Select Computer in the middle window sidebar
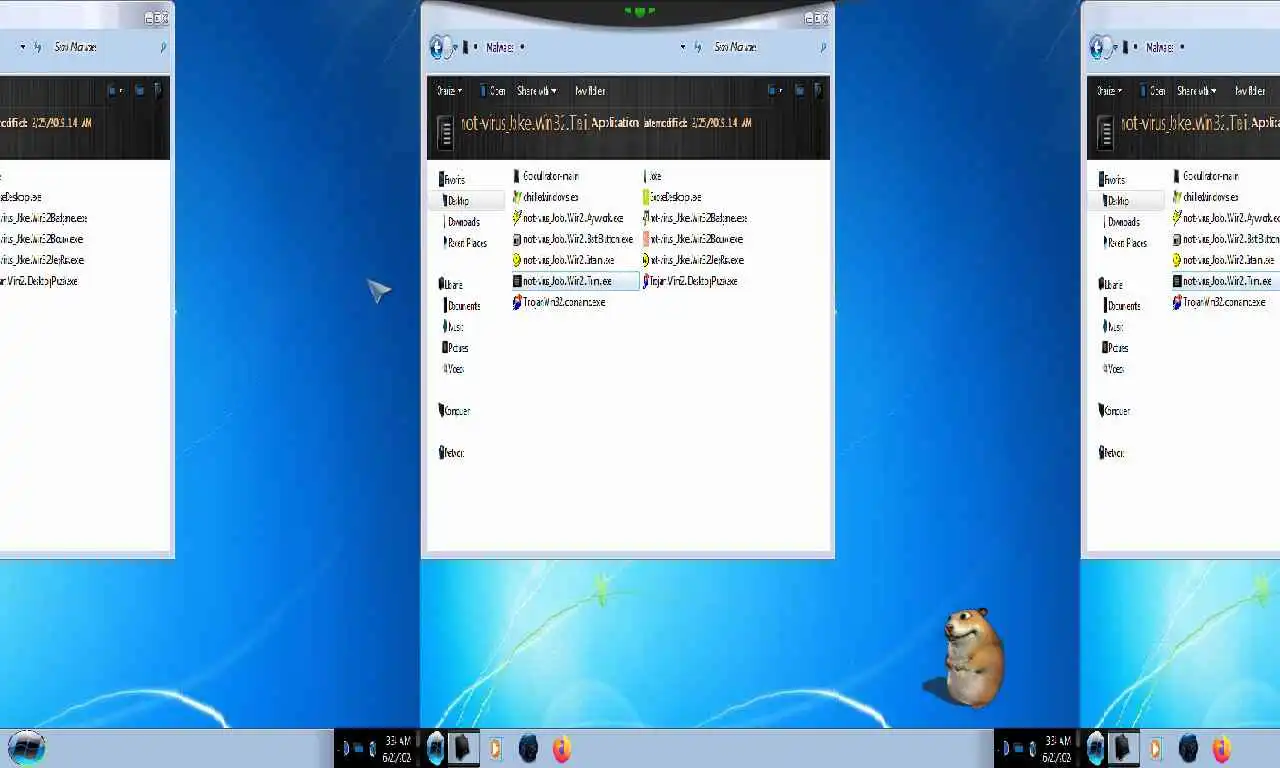Viewport: 1280px width, 768px height. pos(455,411)
